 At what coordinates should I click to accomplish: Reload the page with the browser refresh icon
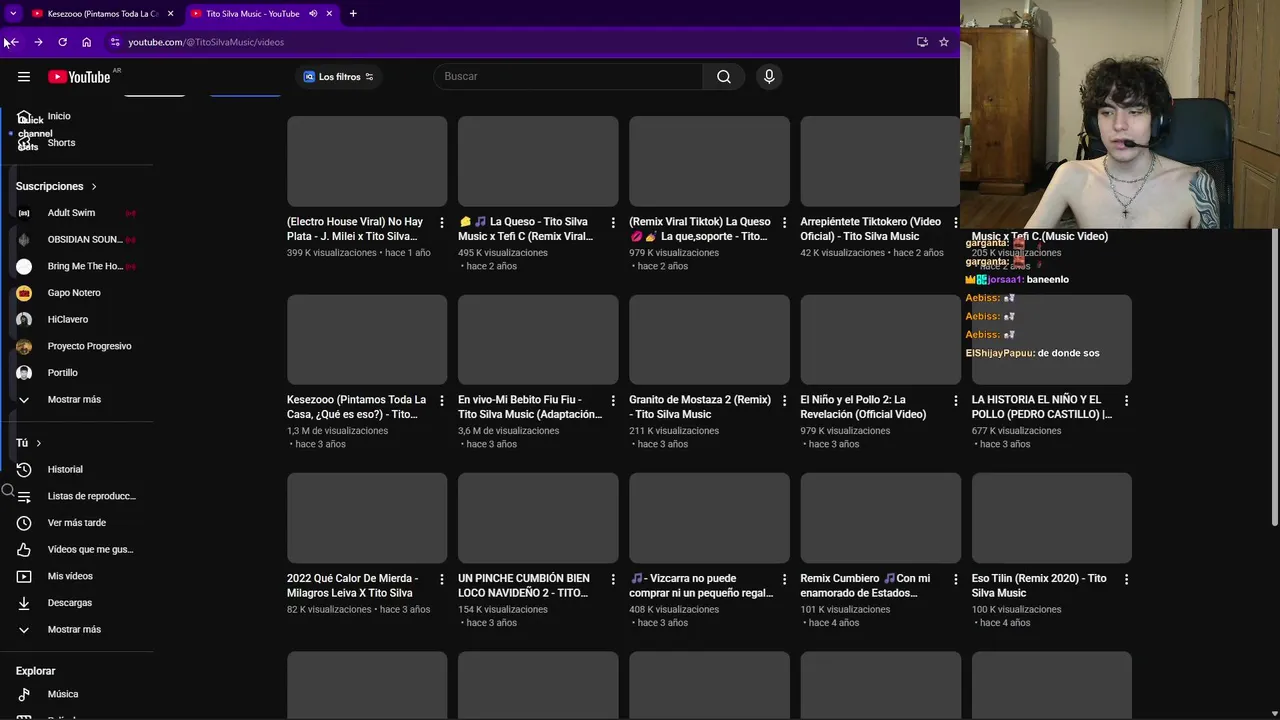click(x=62, y=42)
